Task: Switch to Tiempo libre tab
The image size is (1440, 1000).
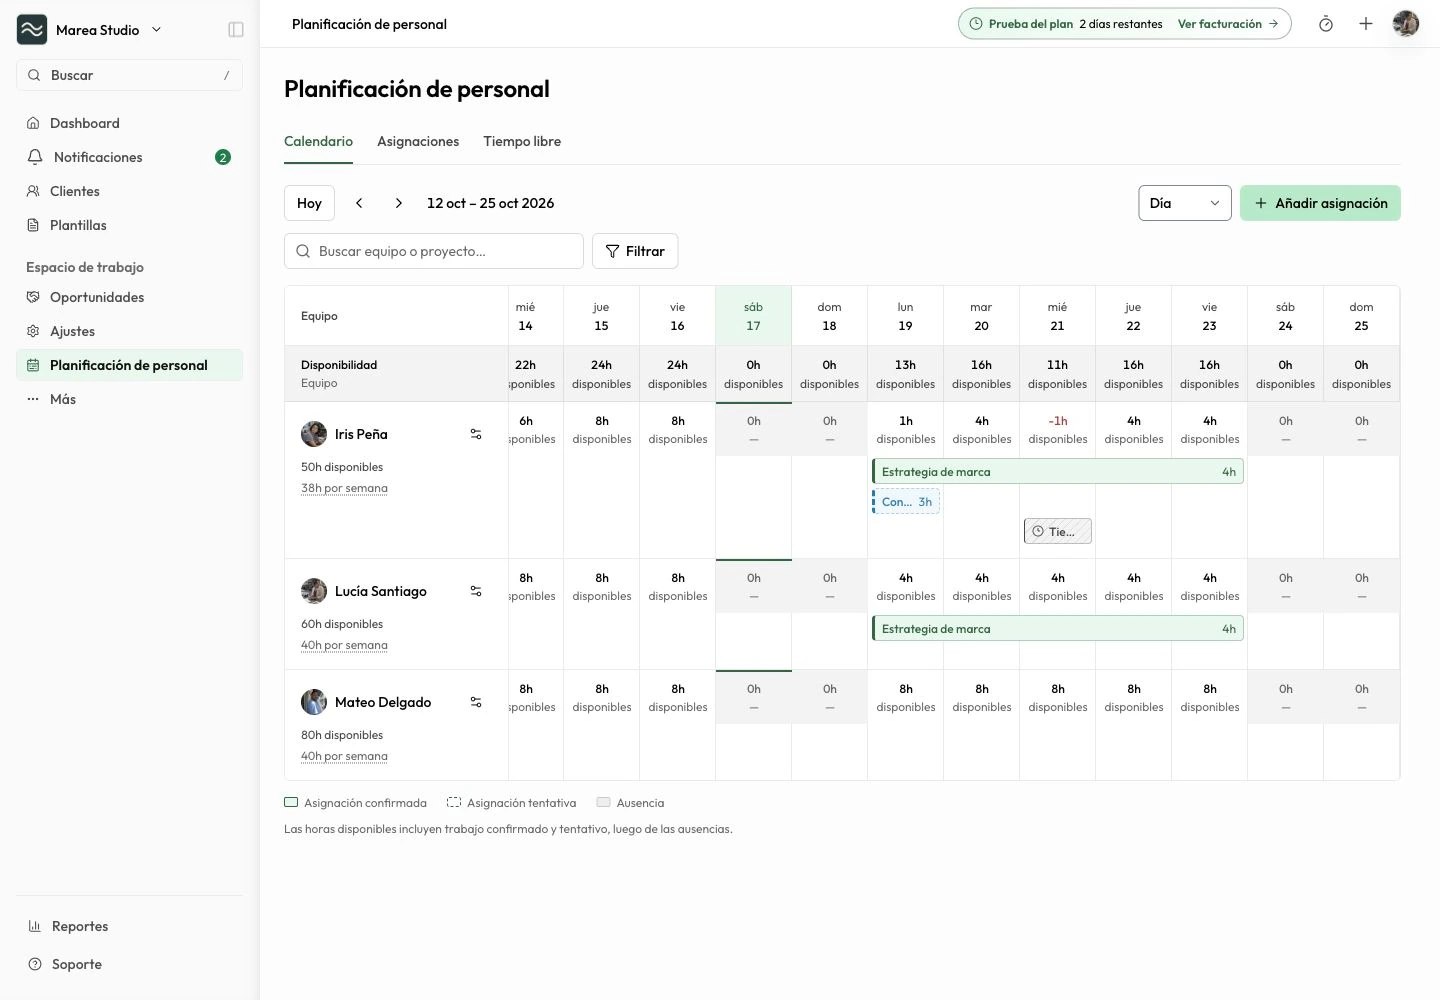Action: click(x=522, y=141)
